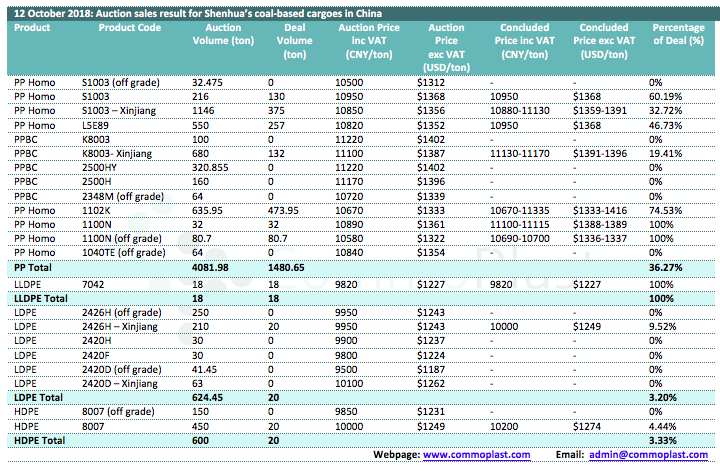This screenshot has height=471, width=720.
Task: Select the LLDPE Total row label
Action: coord(42,299)
